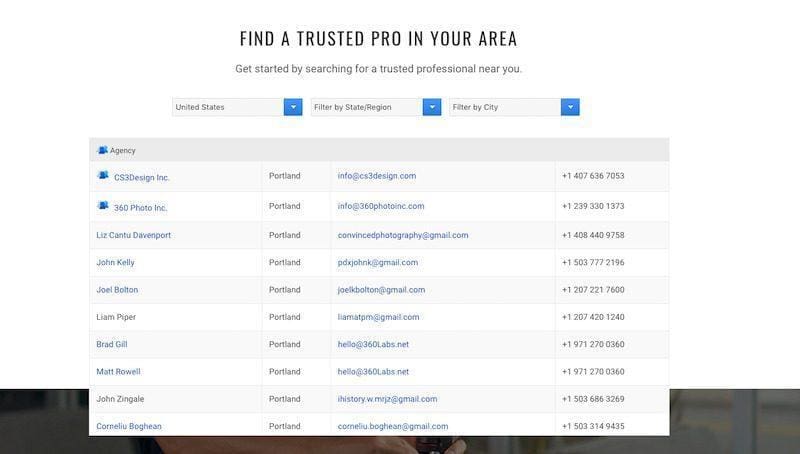Image resolution: width=800 pixels, height=454 pixels.
Task: Open John Kelly's profile link
Action: pyautogui.click(x=115, y=262)
